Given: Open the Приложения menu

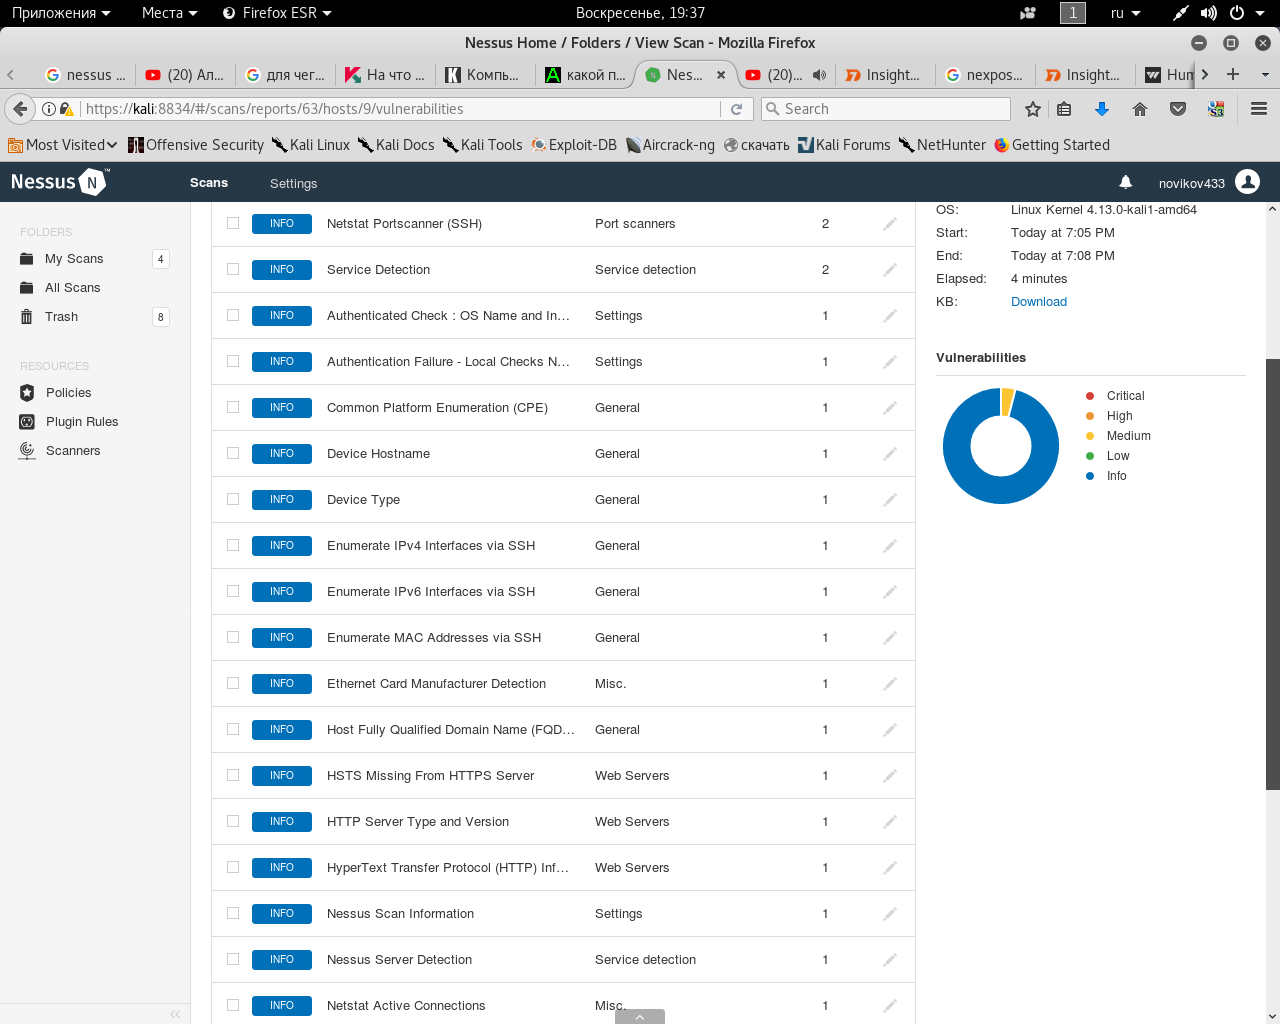Looking at the screenshot, I should [61, 13].
